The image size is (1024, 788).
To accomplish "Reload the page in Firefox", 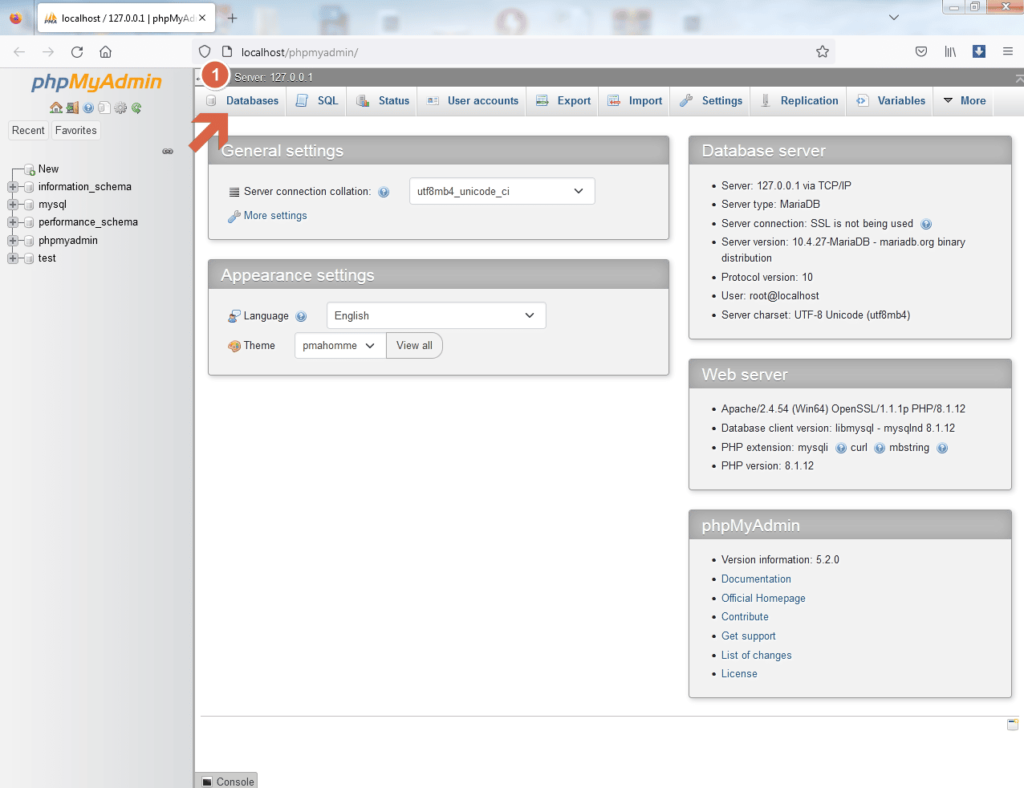I will click(x=77, y=52).
